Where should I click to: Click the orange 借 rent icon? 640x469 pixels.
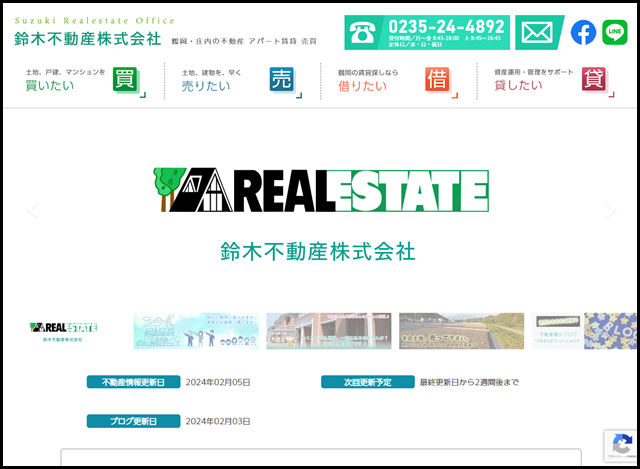[x=438, y=79]
